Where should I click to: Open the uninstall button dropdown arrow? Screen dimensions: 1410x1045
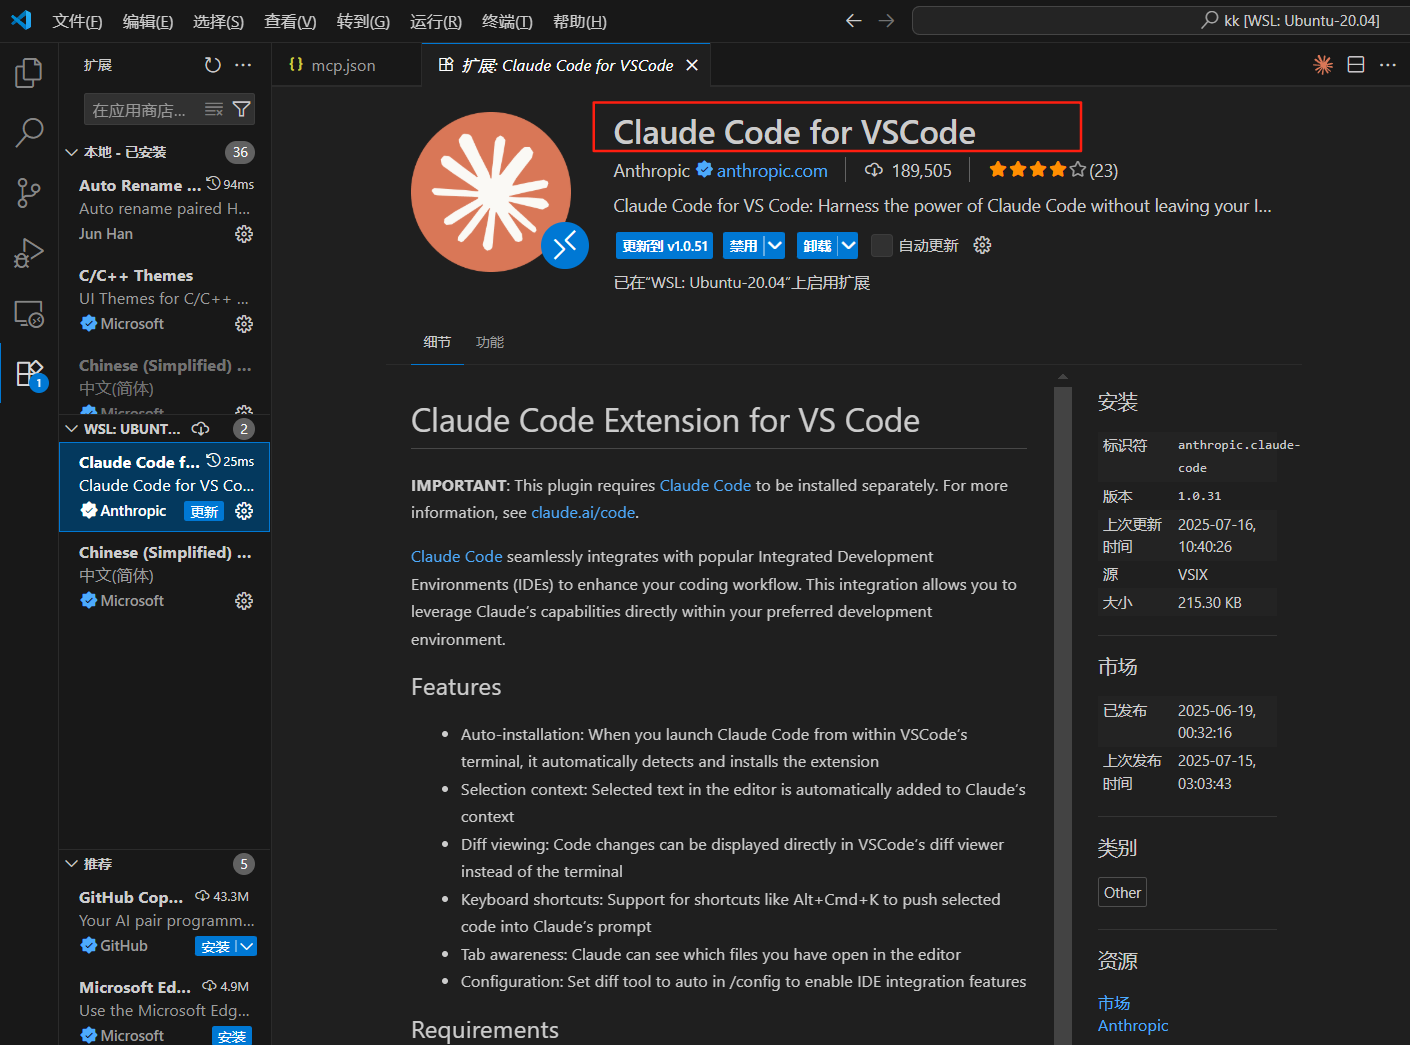click(x=848, y=245)
